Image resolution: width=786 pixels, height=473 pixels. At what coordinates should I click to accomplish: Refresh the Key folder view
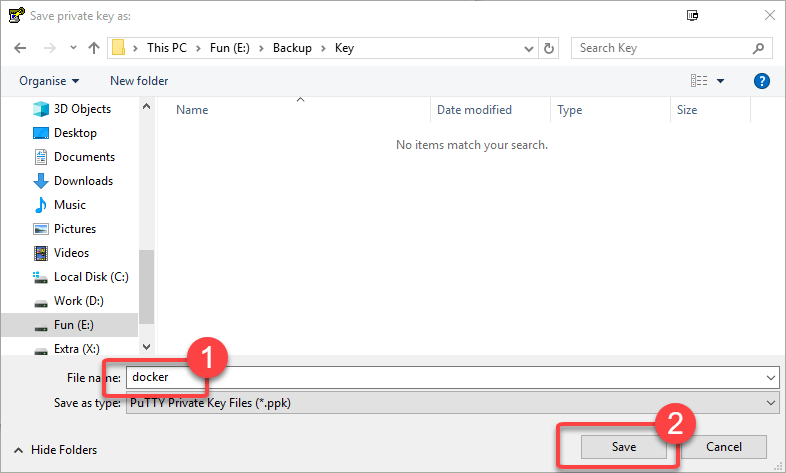(x=549, y=48)
